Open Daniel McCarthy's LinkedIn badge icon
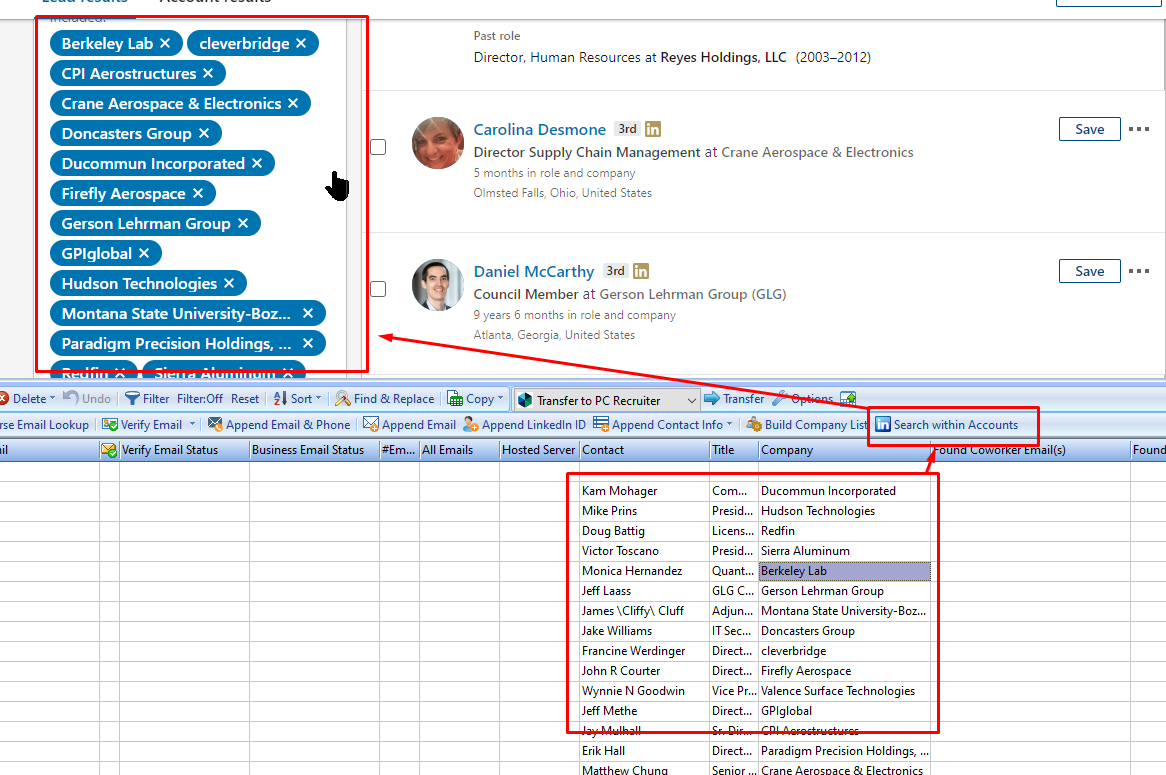This screenshot has height=775, width=1166. pyautogui.click(x=641, y=271)
